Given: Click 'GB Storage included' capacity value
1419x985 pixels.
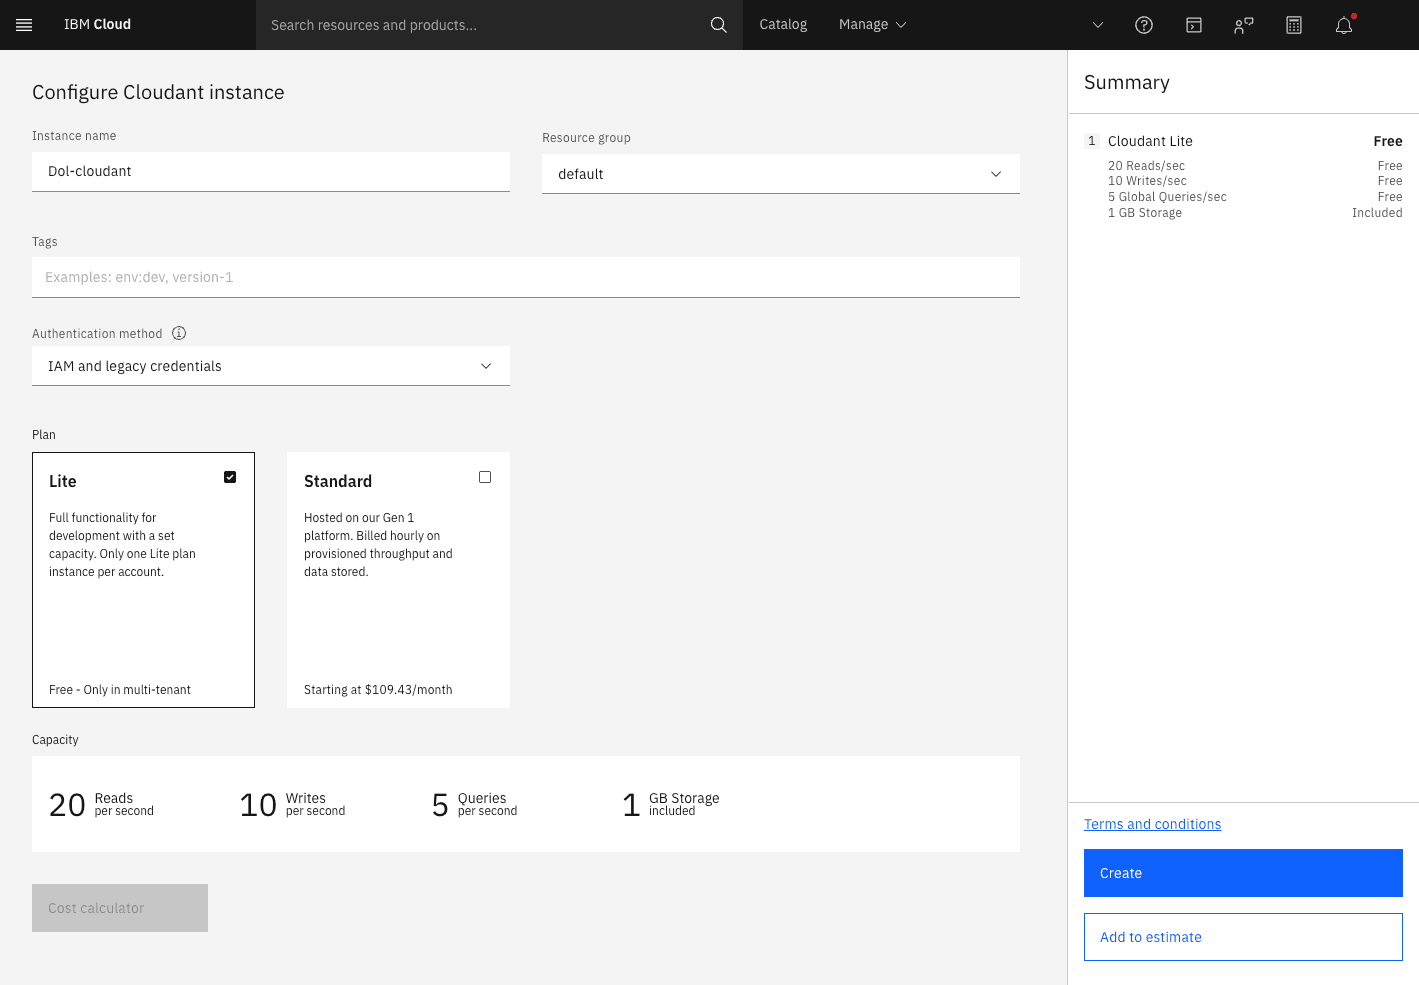Looking at the screenshot, I should (670, 804).
